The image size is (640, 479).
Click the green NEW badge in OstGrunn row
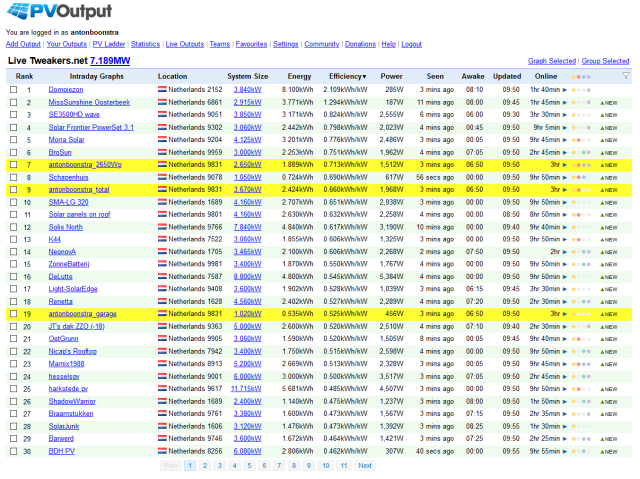609,339
